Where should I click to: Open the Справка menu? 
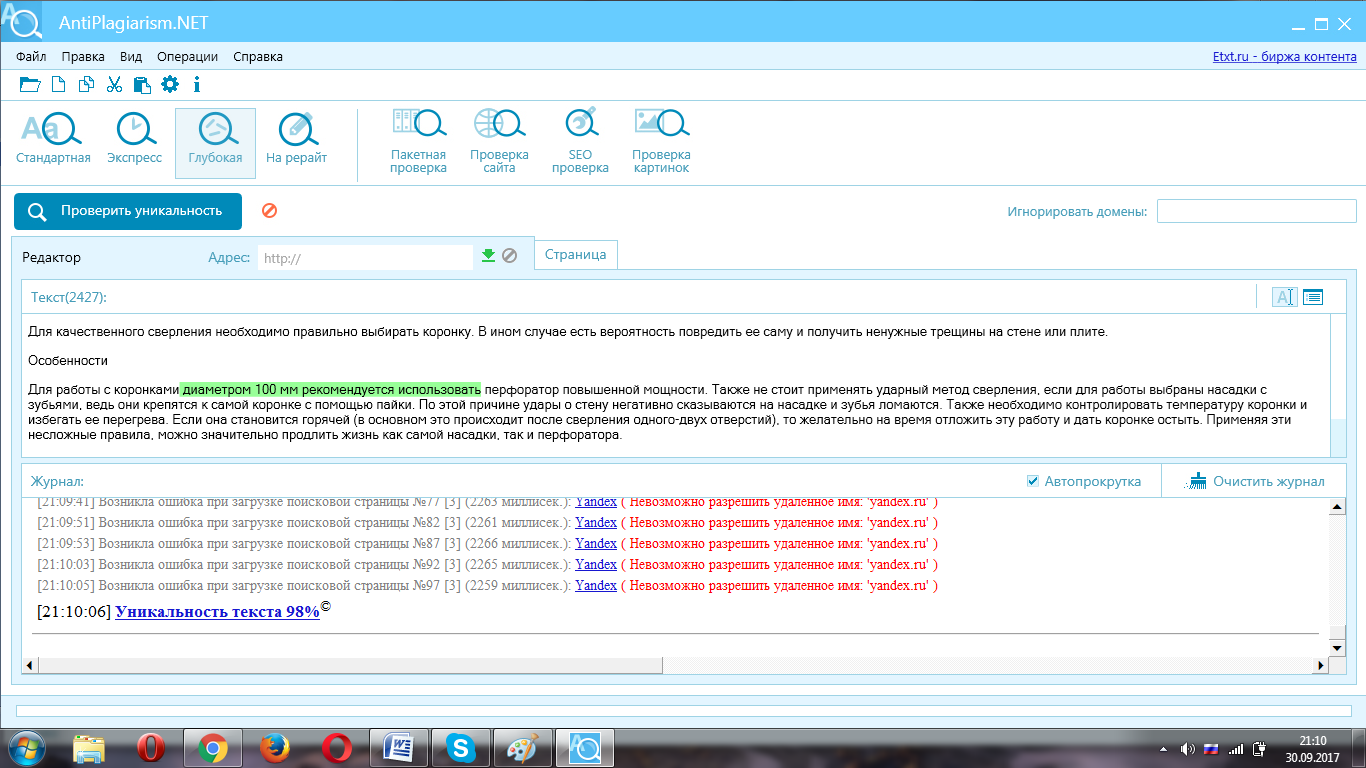pyautogui.click(x=258, y=57)
